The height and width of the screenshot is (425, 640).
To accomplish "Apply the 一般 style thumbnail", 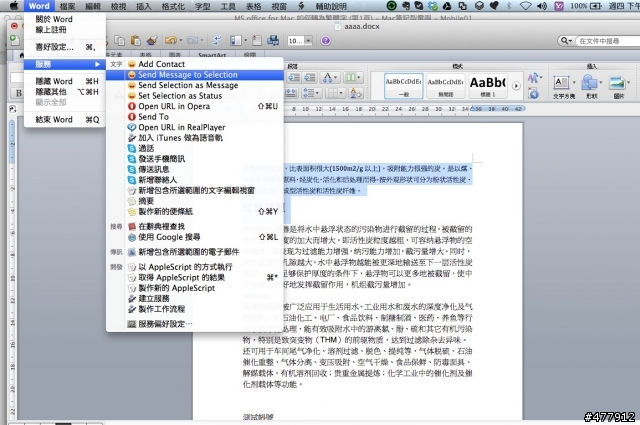I will pos(404,86).
